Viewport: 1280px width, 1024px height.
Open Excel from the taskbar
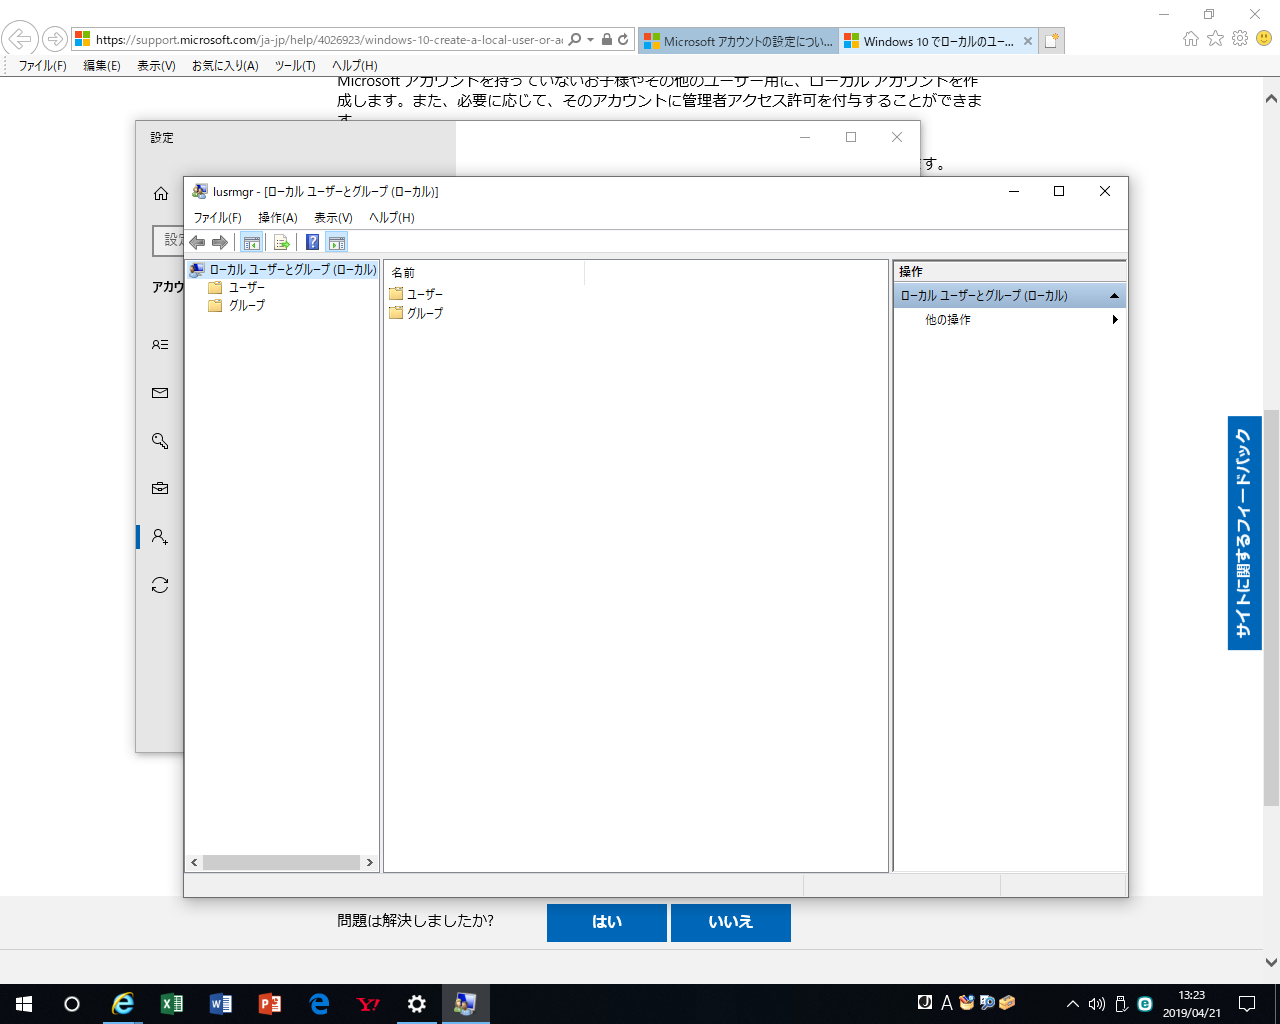(x=171, y=1005)
